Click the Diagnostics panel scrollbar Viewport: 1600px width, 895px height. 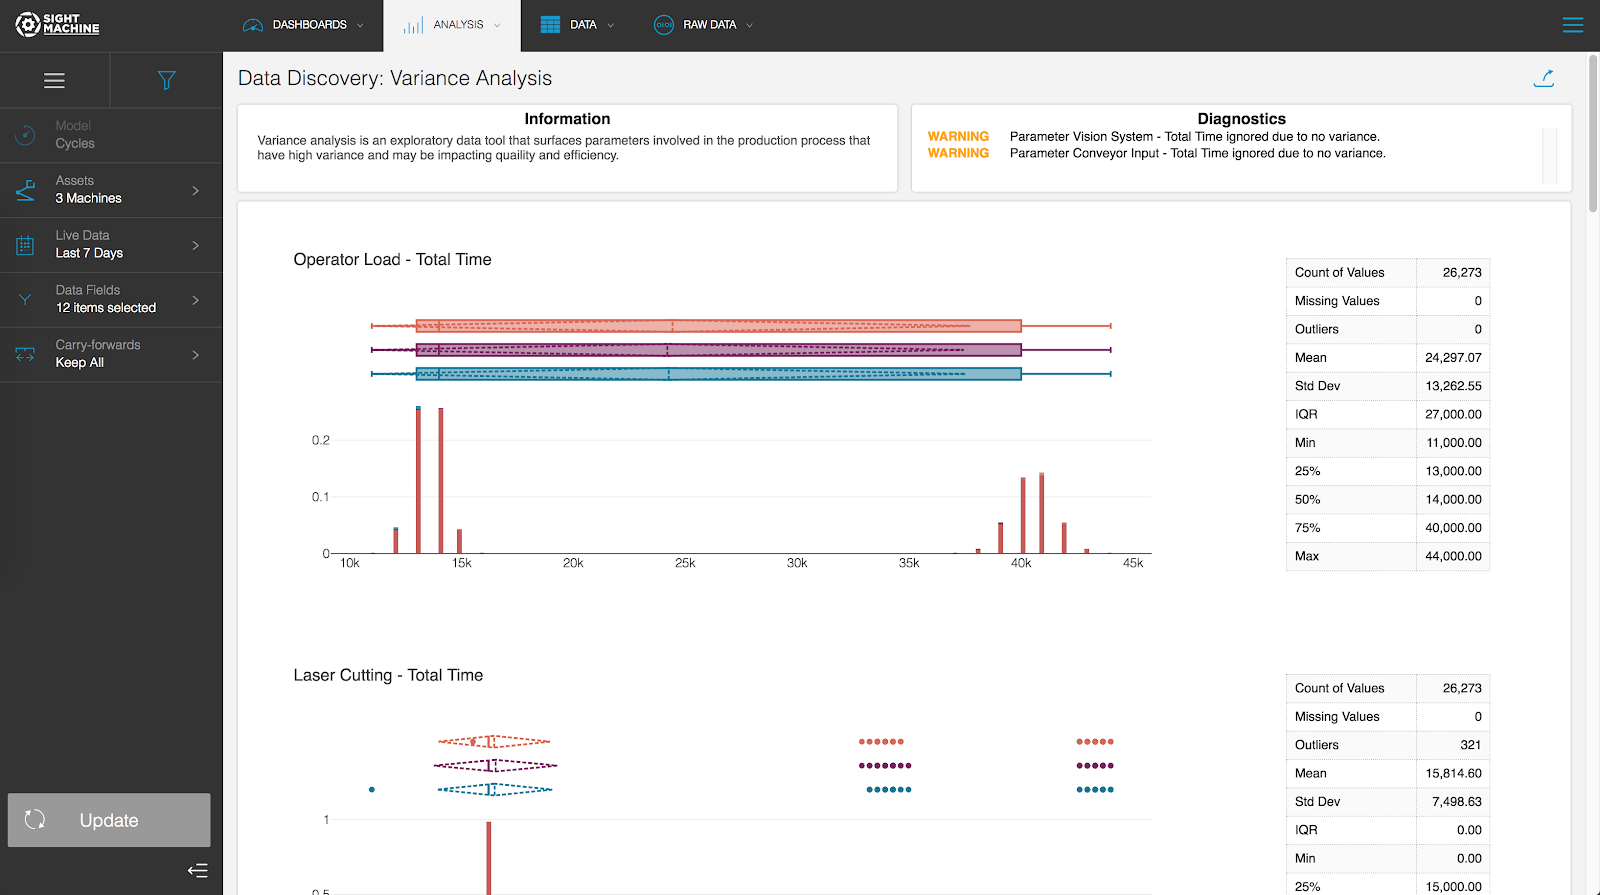click(1550, 155)
